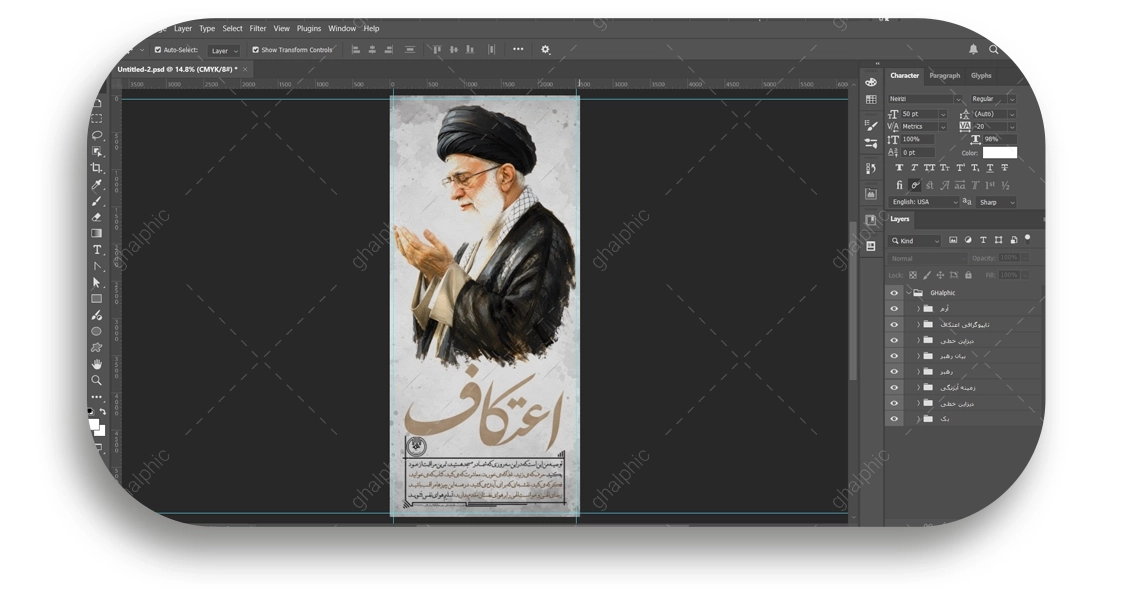
Task: Select the Rectangular Marquee tool
Action: tap(97, 119)
